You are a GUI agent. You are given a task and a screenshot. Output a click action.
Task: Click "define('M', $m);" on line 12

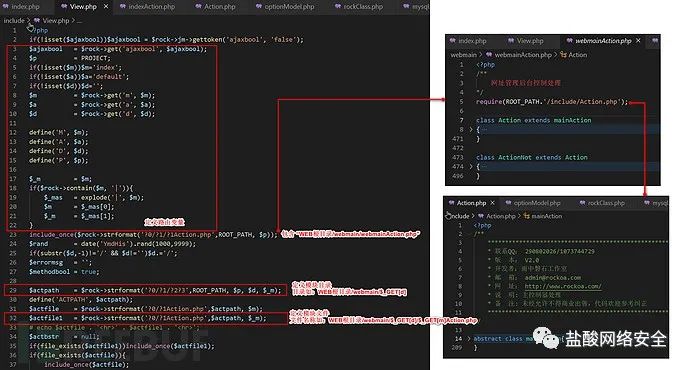click(59, 132)
